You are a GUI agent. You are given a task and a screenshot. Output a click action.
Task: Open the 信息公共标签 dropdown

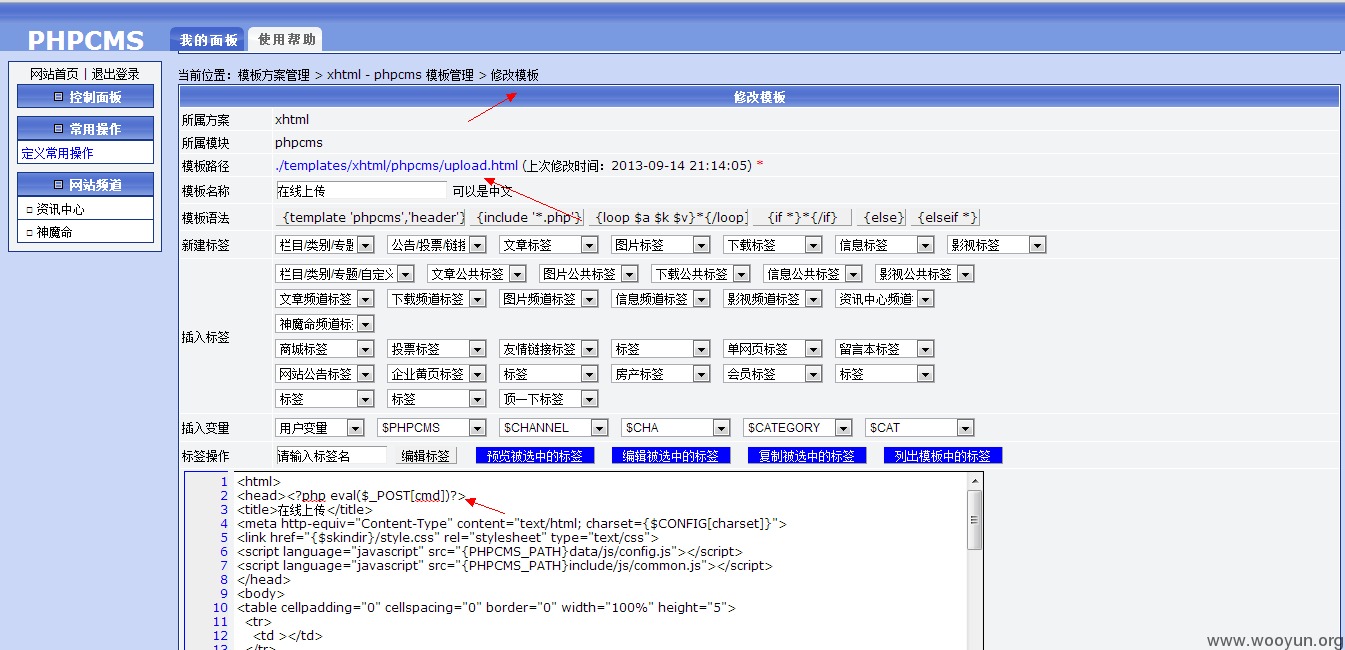pos(813,274)
